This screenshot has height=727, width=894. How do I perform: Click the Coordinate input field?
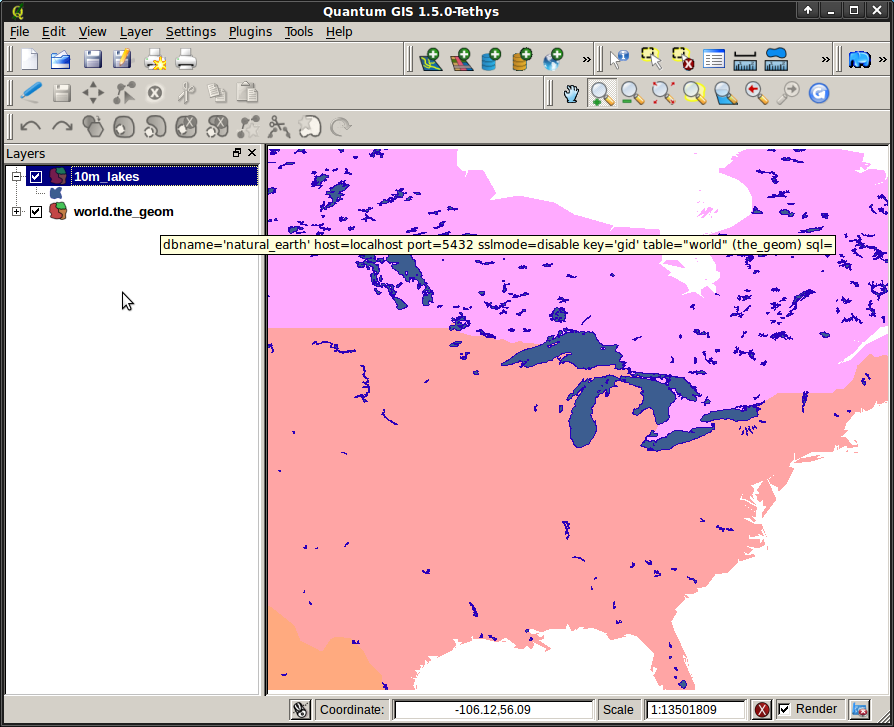493,710
